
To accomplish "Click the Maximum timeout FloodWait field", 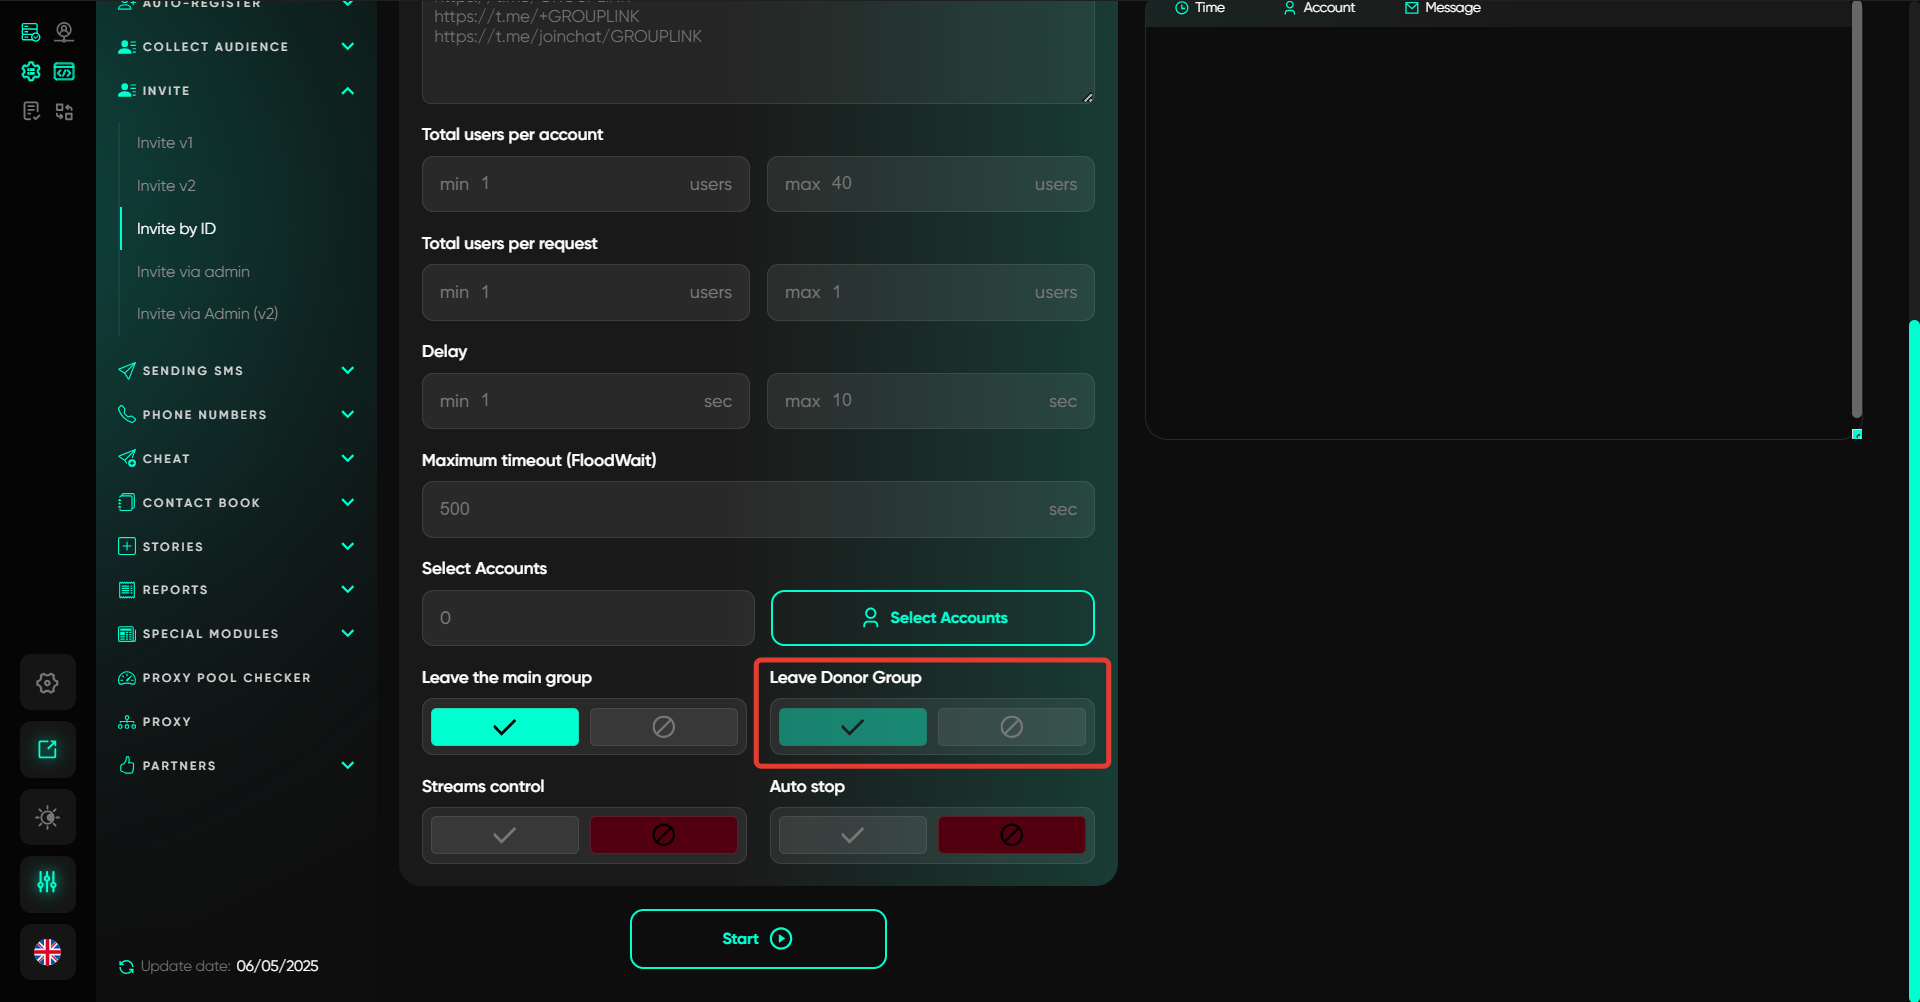I will (x=740, y=509).
